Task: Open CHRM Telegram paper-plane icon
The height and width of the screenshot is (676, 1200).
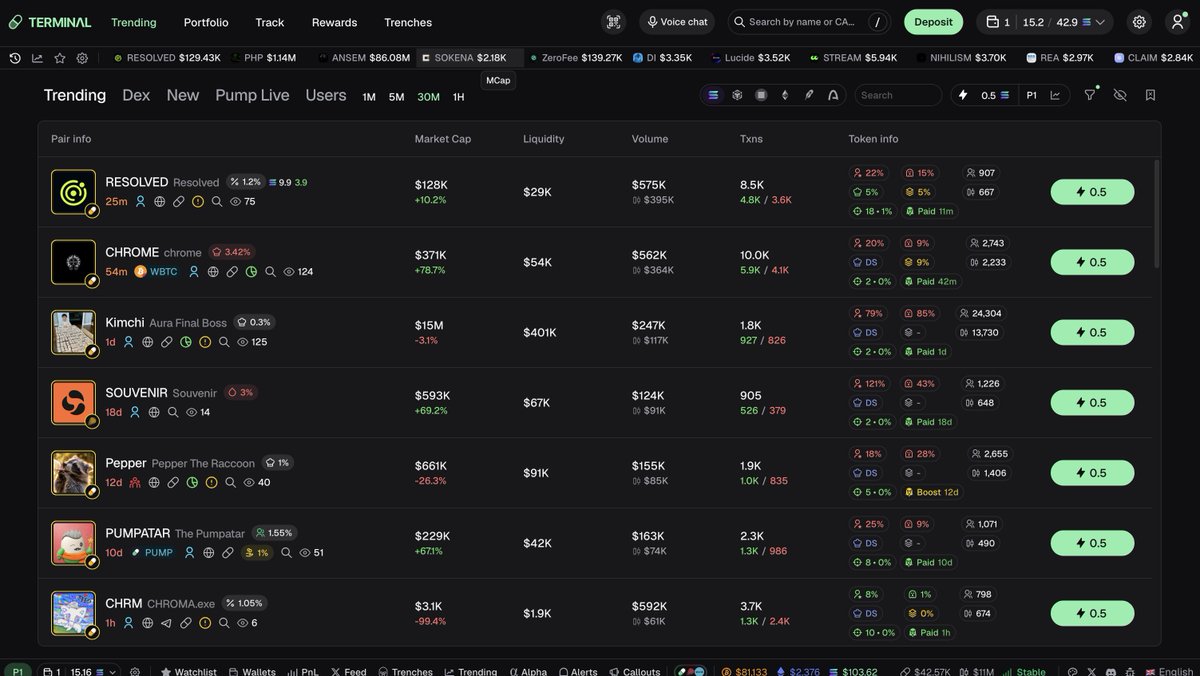Action: pos(166,623)
